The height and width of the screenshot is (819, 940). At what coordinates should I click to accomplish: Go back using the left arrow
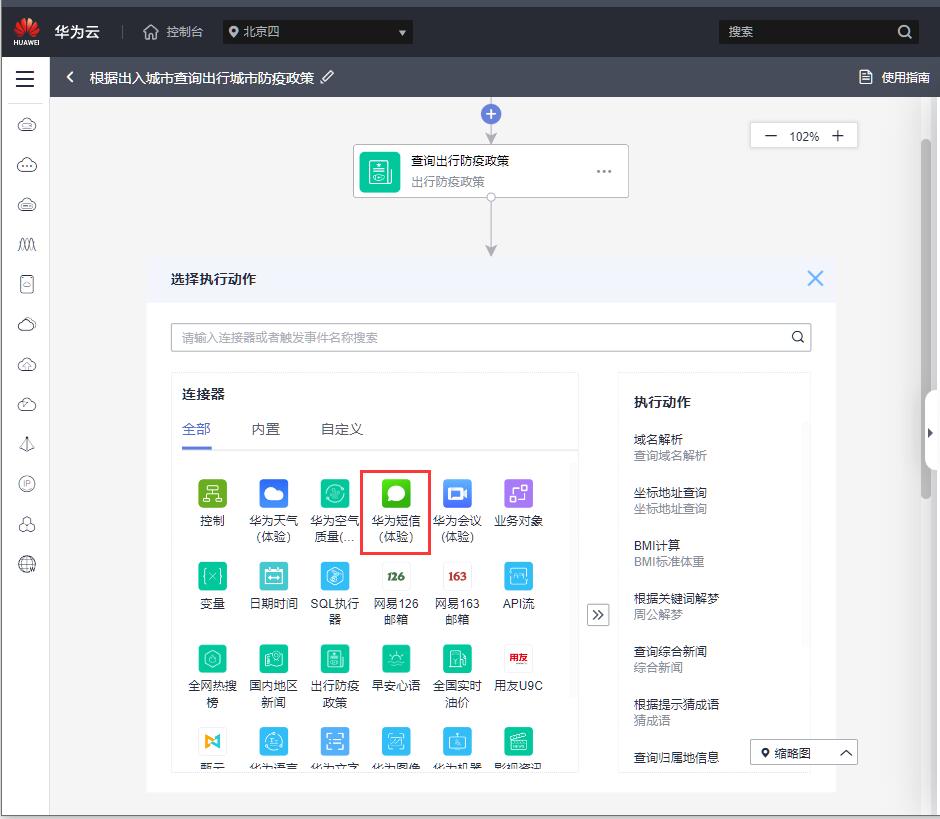pyautogui.click(x=70, y=77)
